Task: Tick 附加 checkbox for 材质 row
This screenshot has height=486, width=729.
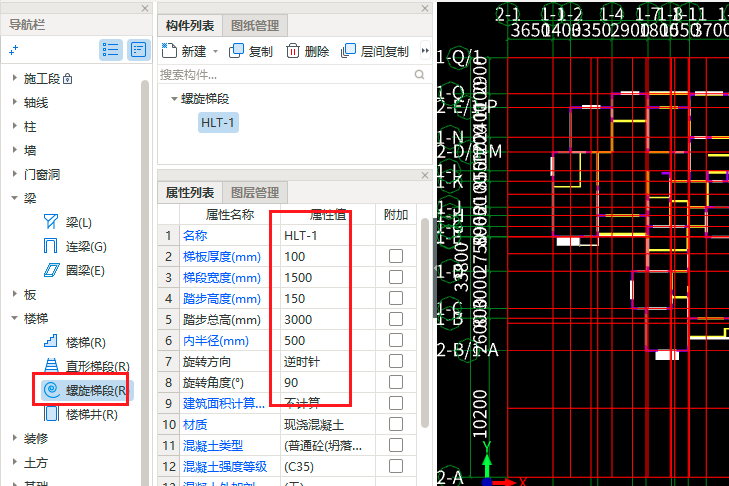Action: point(396,424)
